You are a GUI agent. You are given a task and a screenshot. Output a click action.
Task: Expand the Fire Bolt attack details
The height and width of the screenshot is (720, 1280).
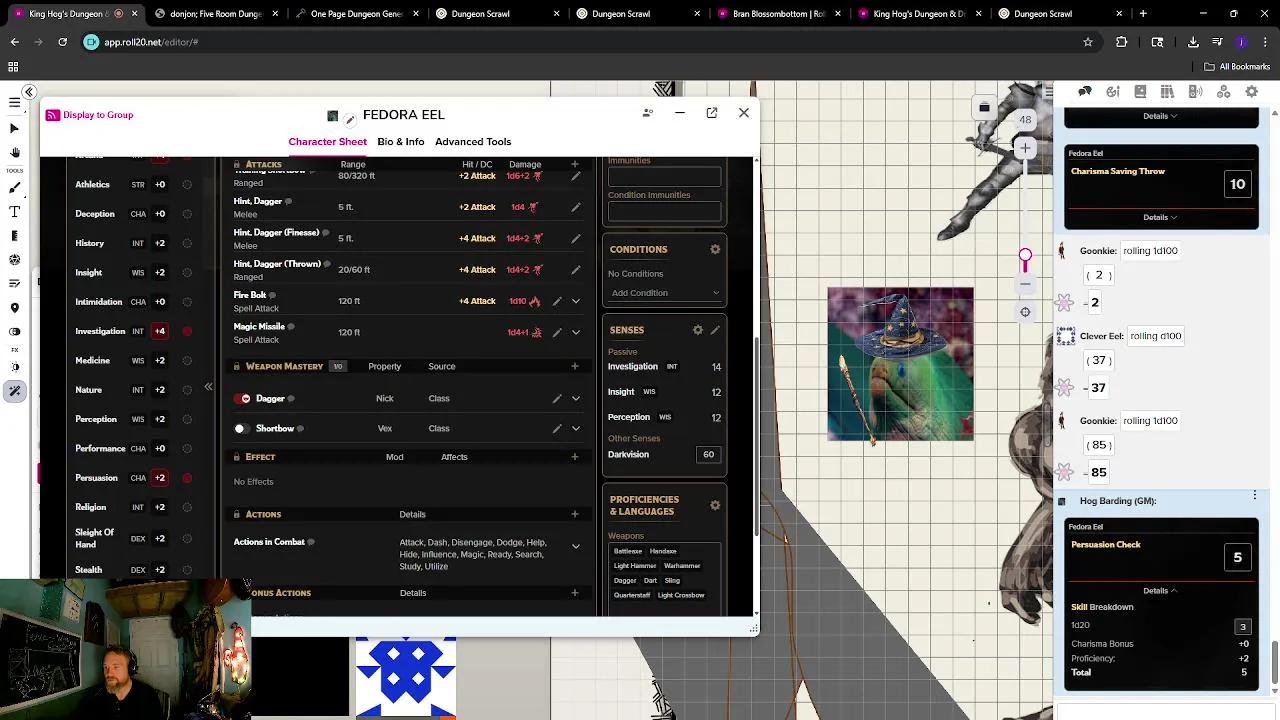575,300
